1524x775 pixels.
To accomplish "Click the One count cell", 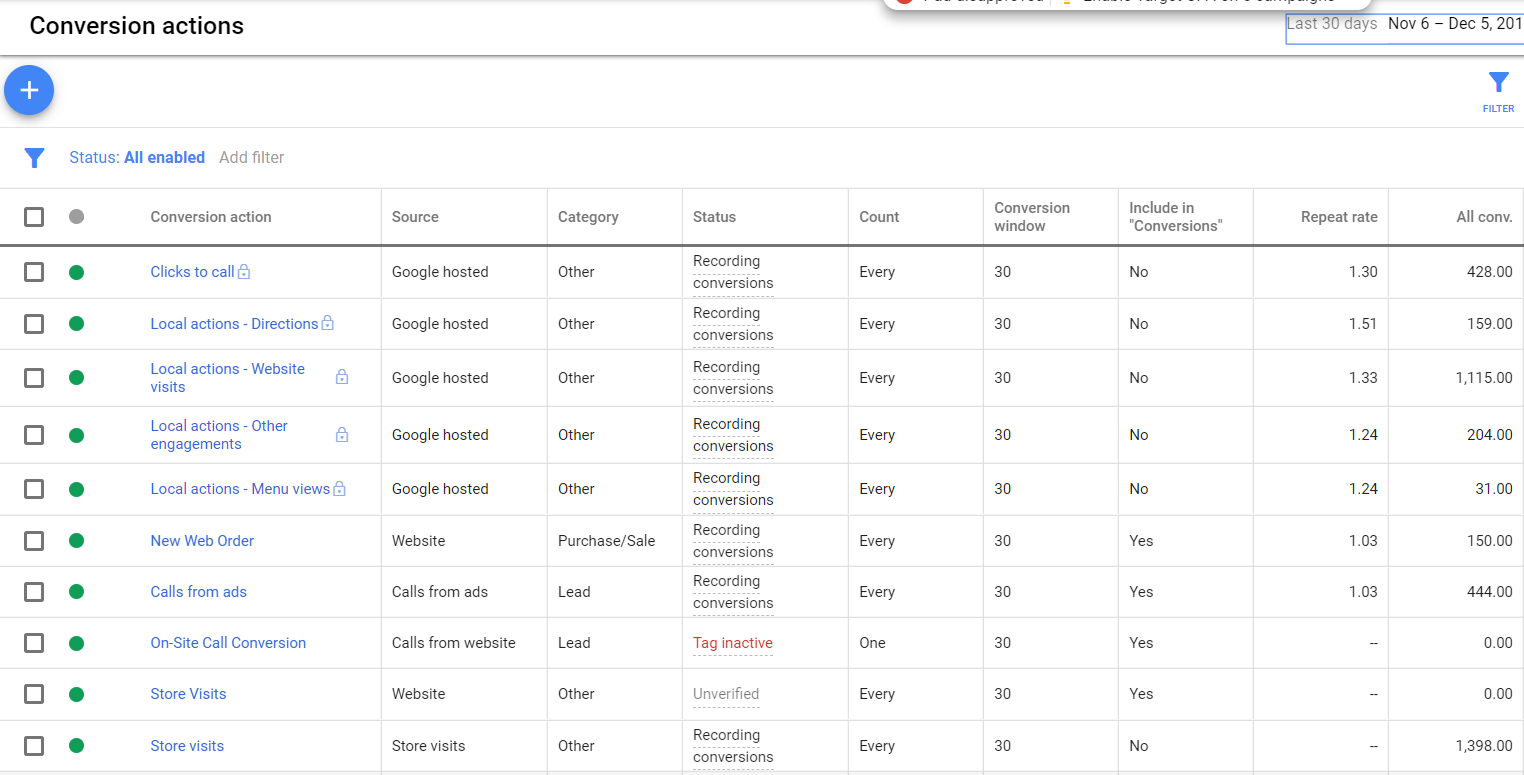I will point(872,643).
